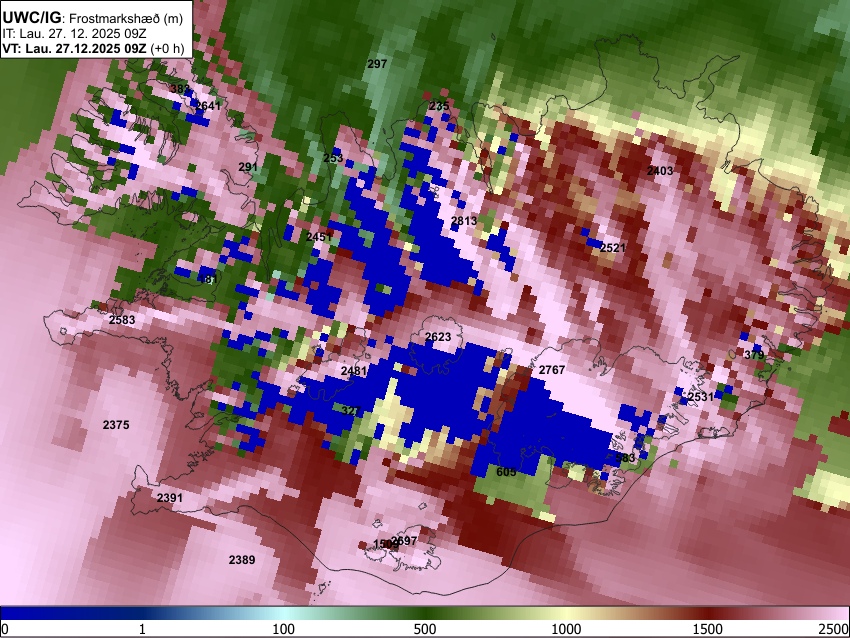Click the 583 value near the coast

(x=625, y=458)
